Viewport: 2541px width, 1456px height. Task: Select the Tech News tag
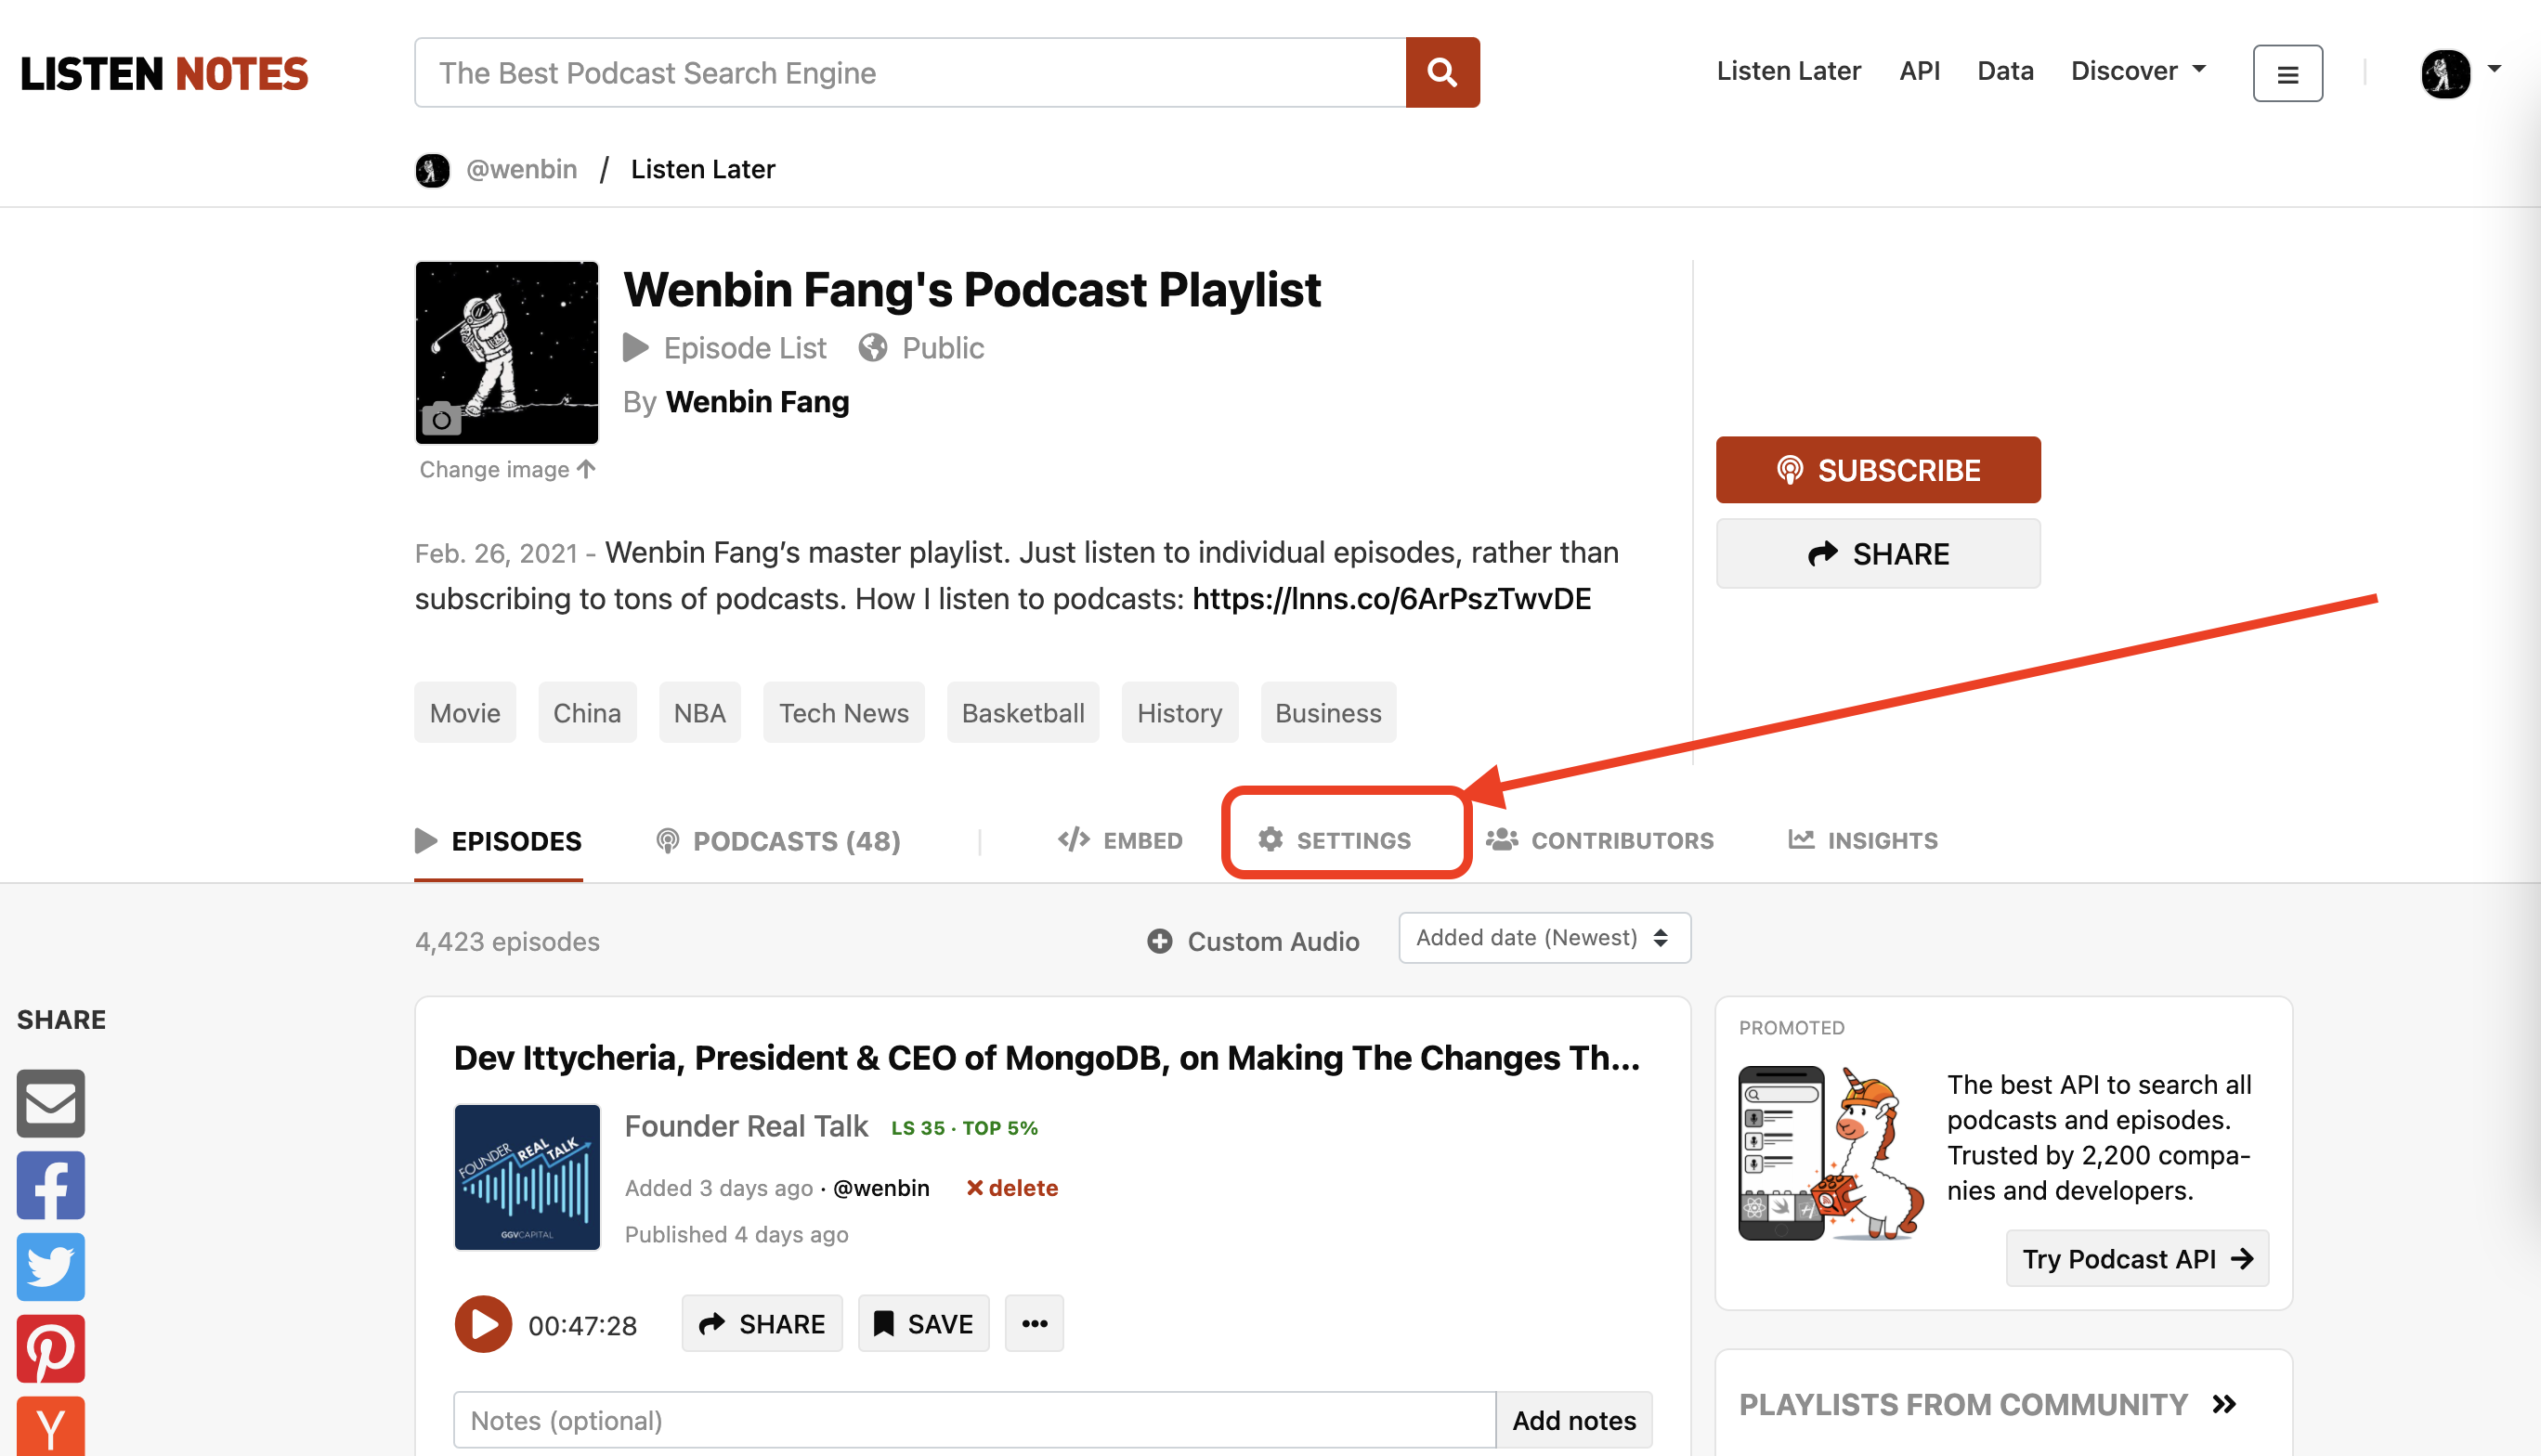[844, 712]
